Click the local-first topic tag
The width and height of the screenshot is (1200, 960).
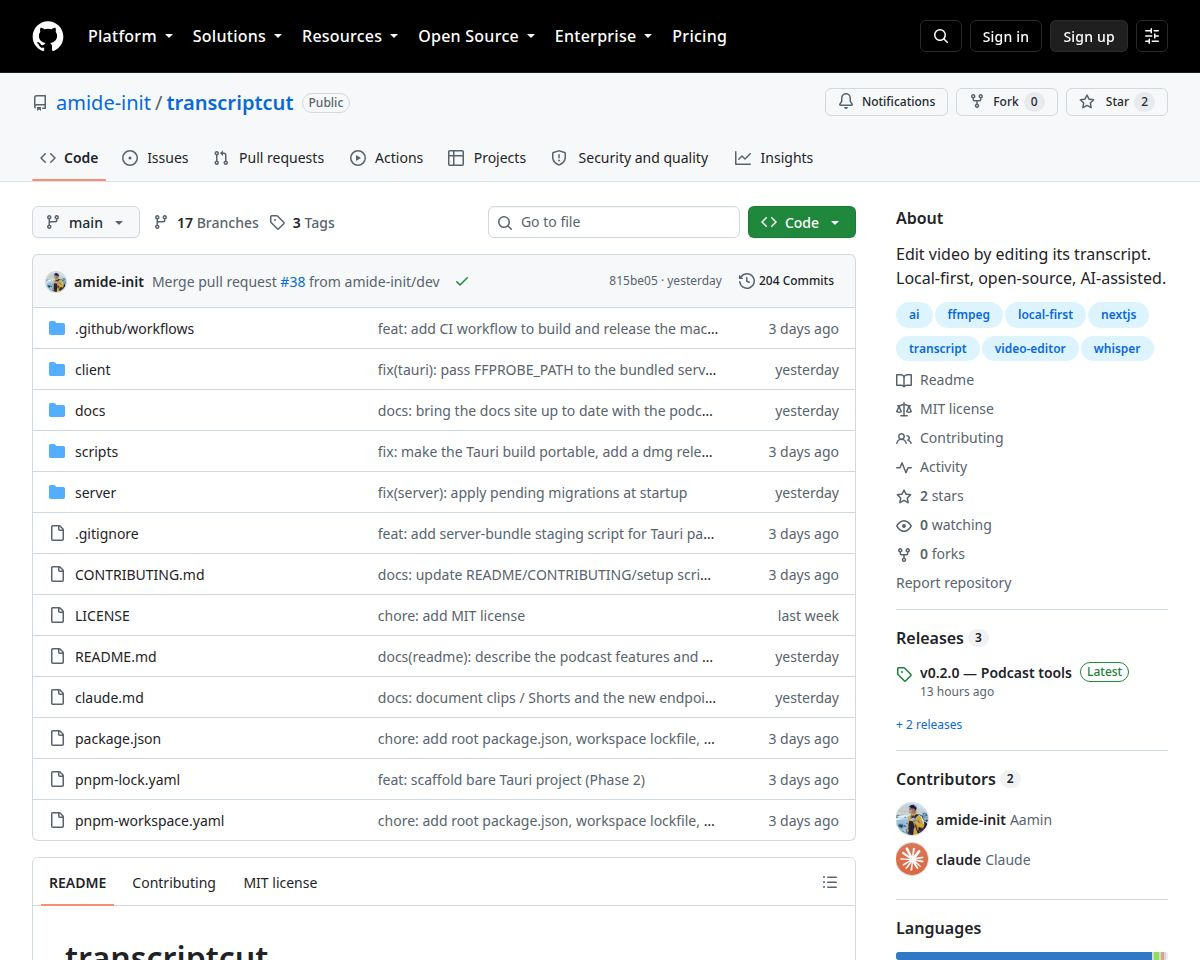tap(1045, 314)
